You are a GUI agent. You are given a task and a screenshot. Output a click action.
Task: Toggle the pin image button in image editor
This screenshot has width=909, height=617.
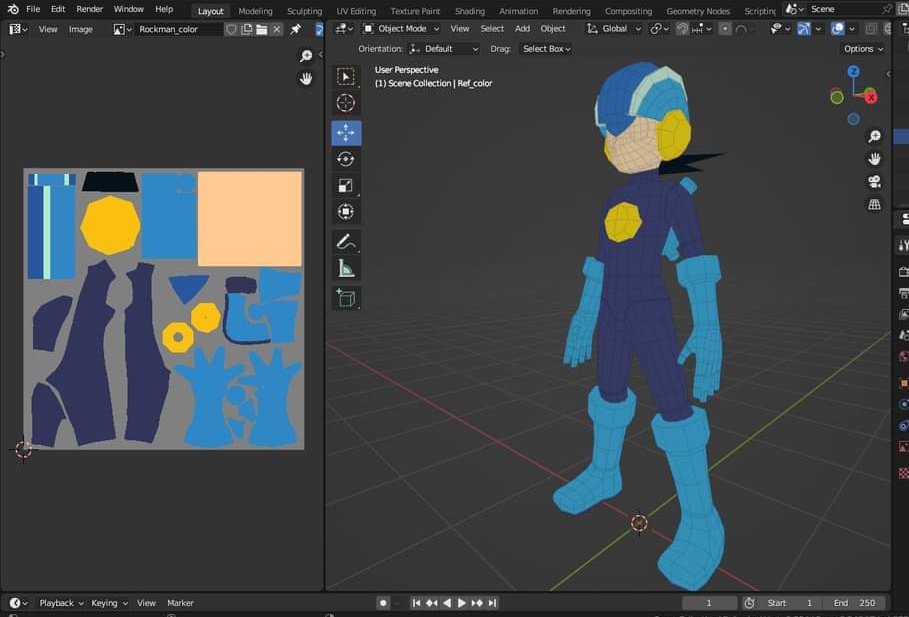tap(296, 29)
